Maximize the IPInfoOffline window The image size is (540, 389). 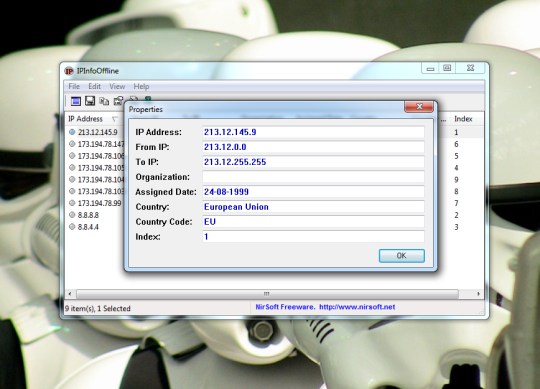click(447, 68)
